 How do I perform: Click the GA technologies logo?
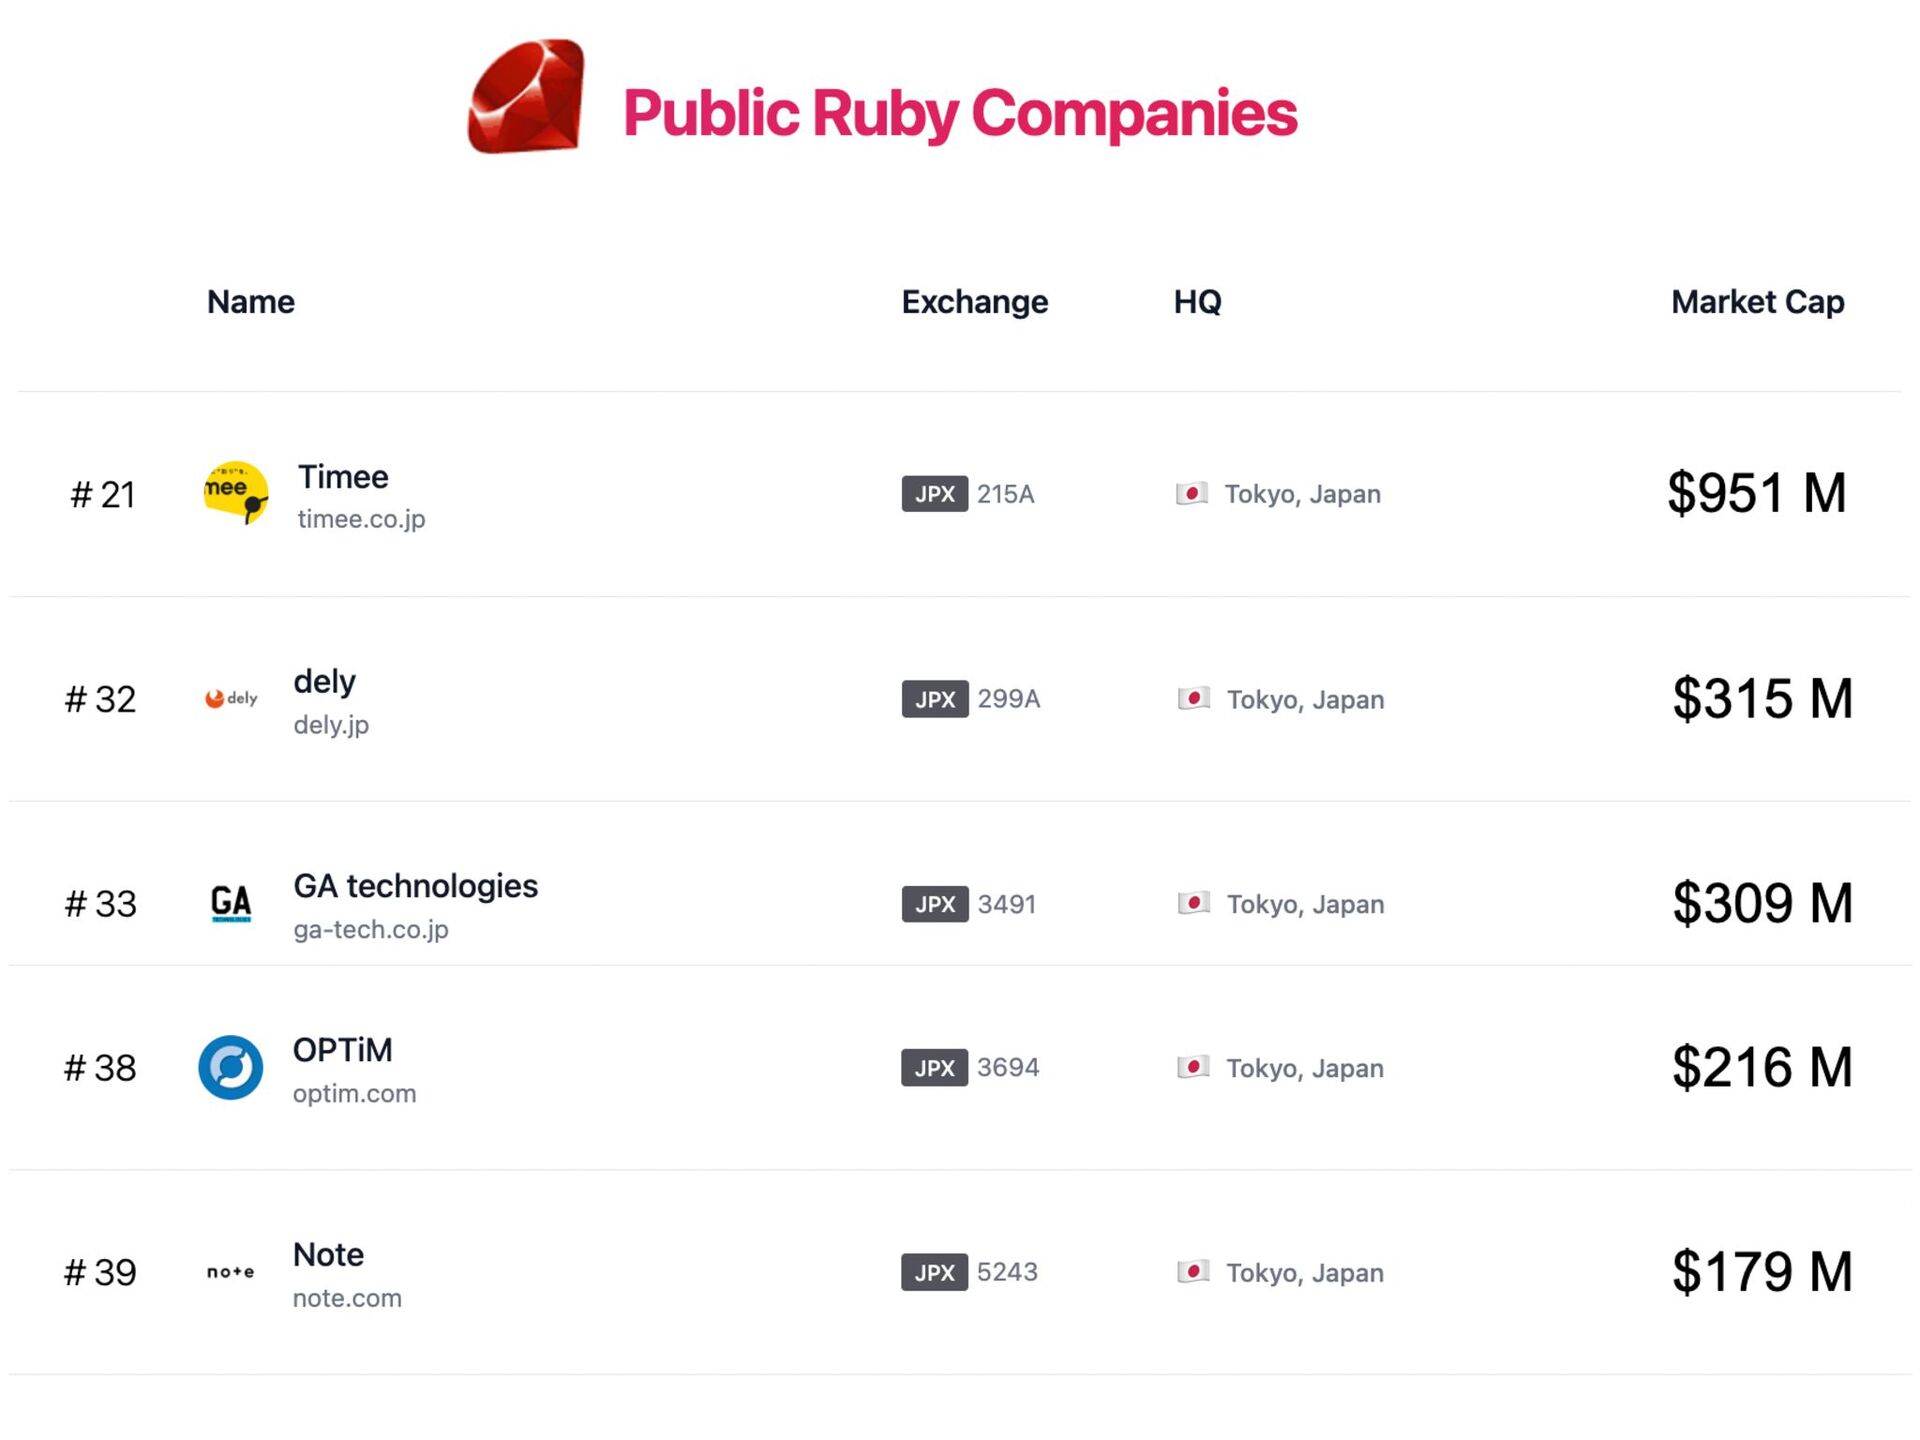(231, 903)
